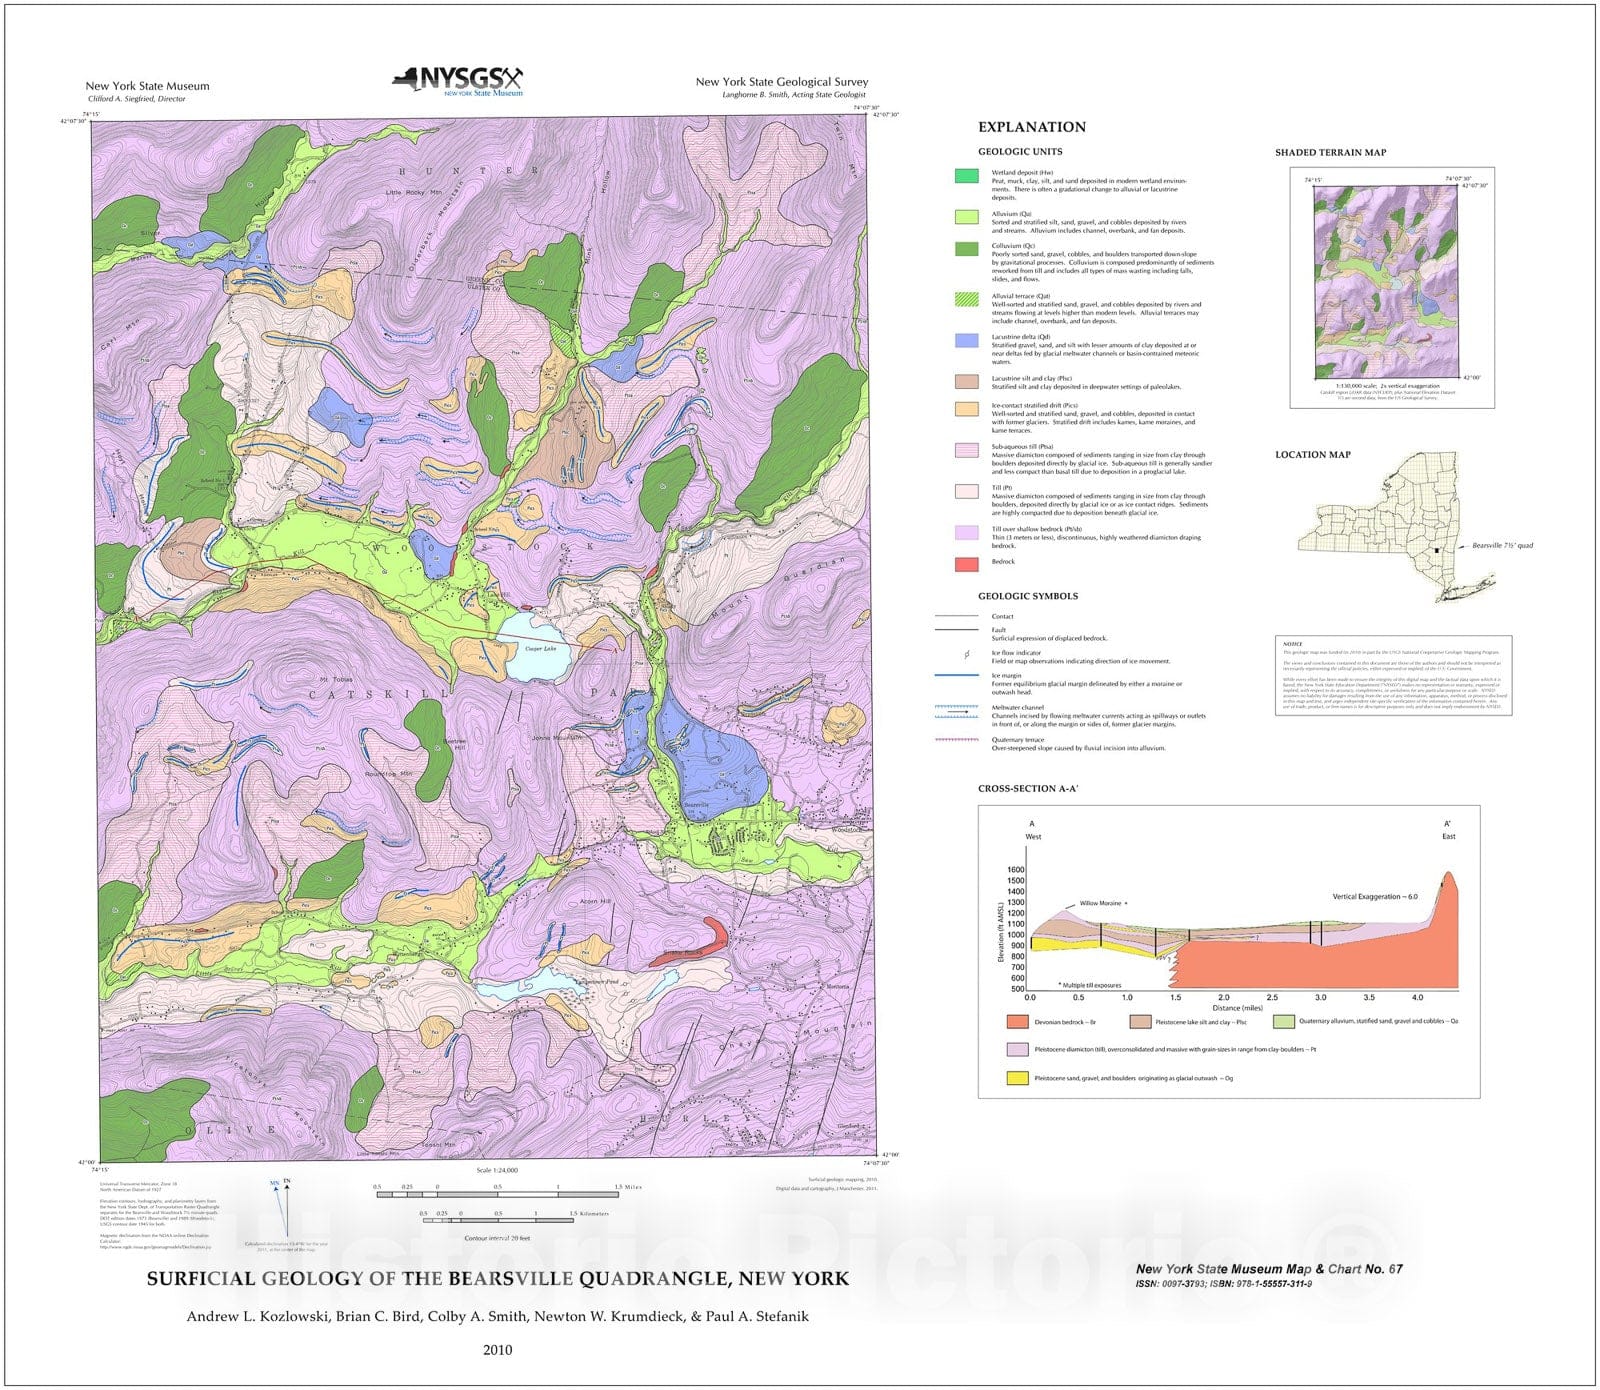Click the kilometers scale bar

click(497, 1219)
